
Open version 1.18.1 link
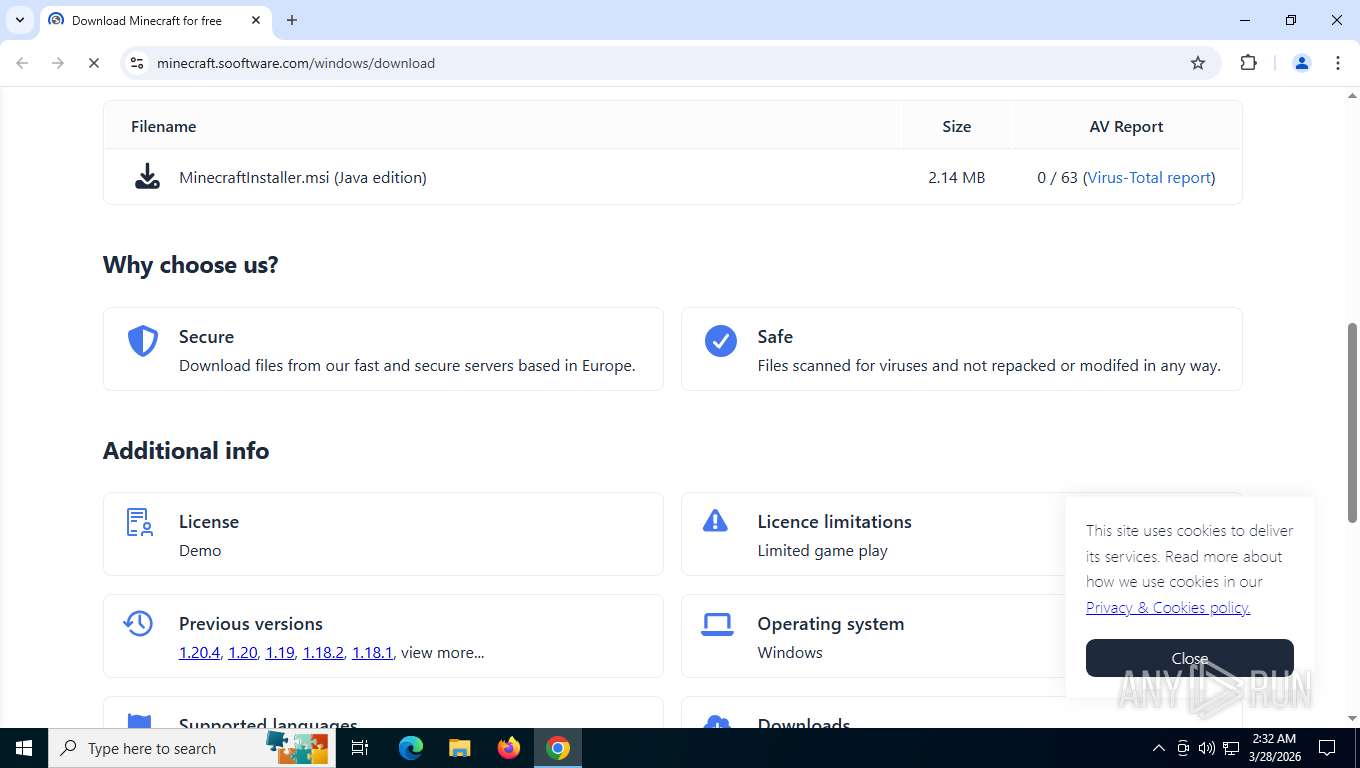(x=372, y=653)
